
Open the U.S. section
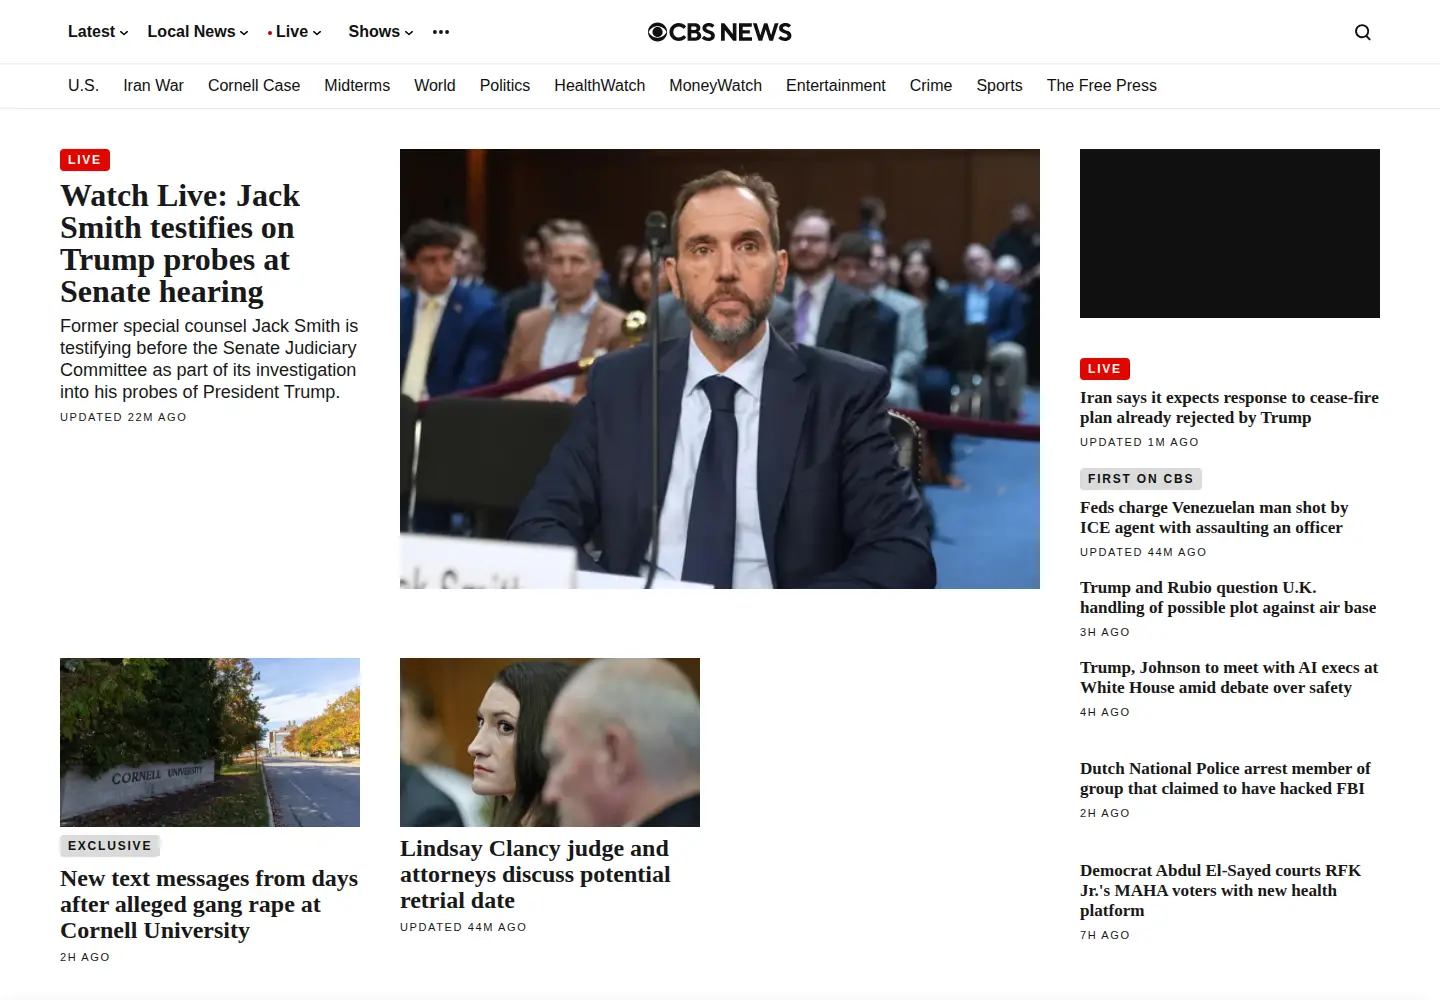click(83, 86)
